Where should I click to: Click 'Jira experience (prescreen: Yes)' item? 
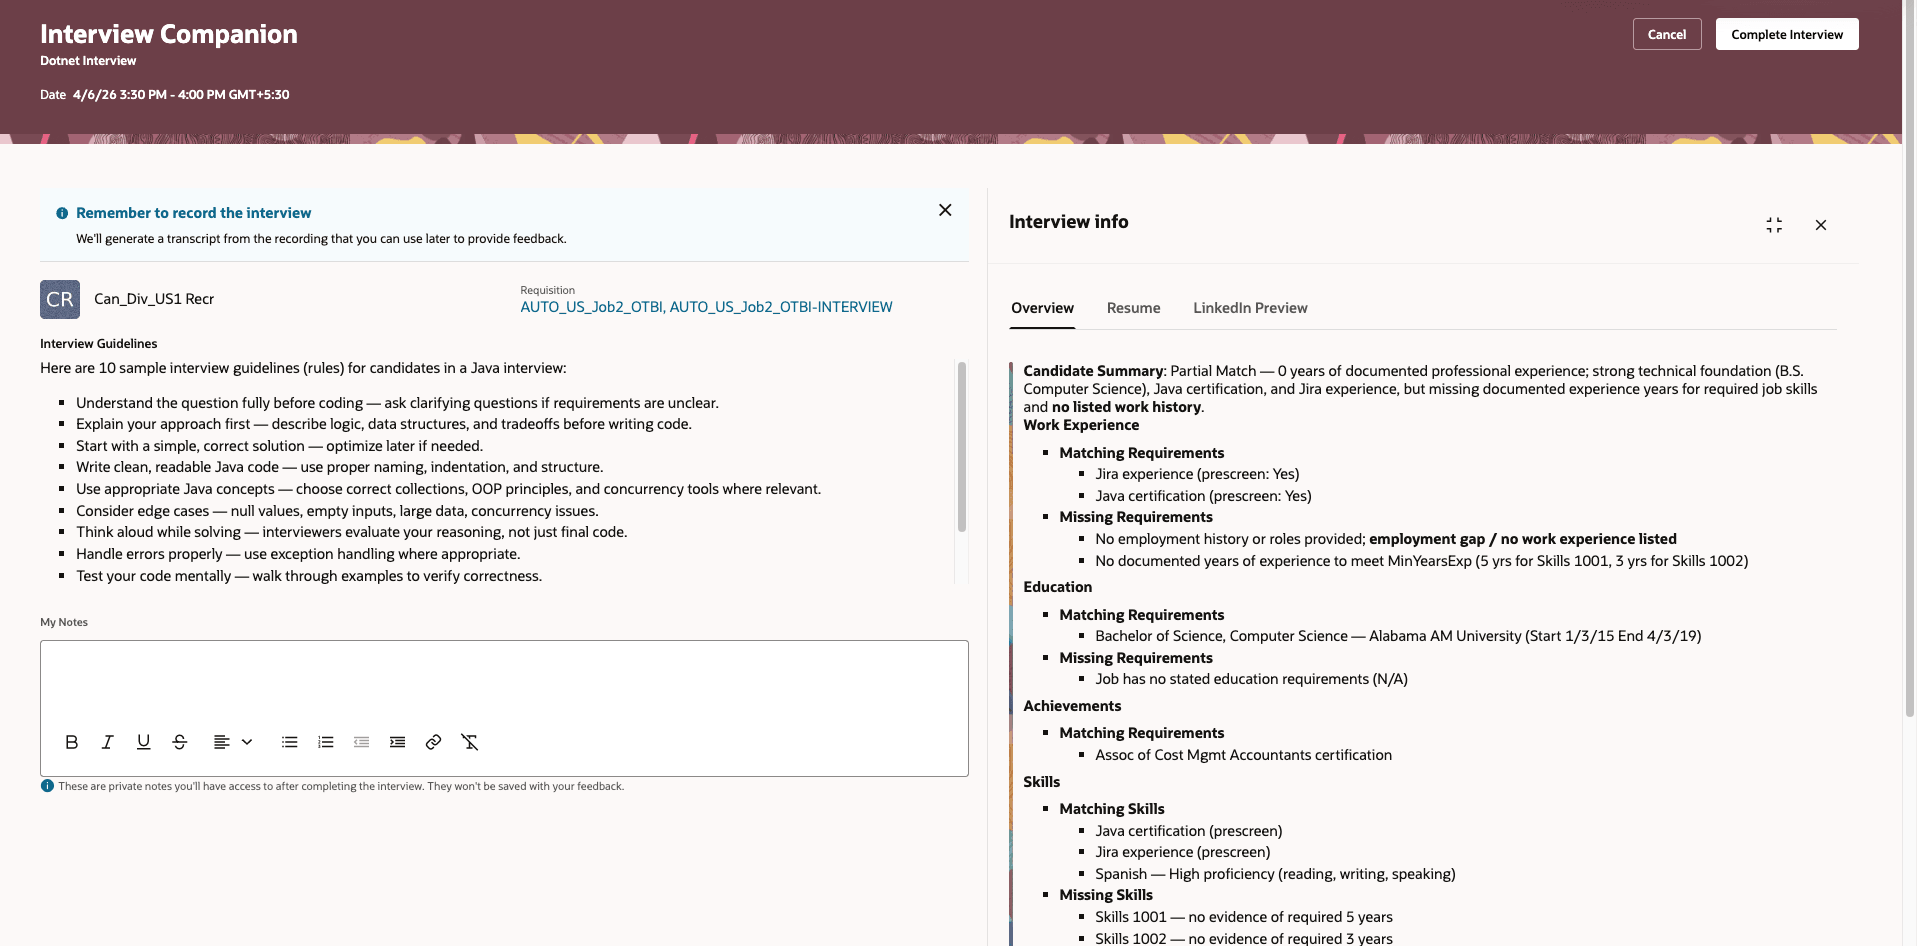1197,474
